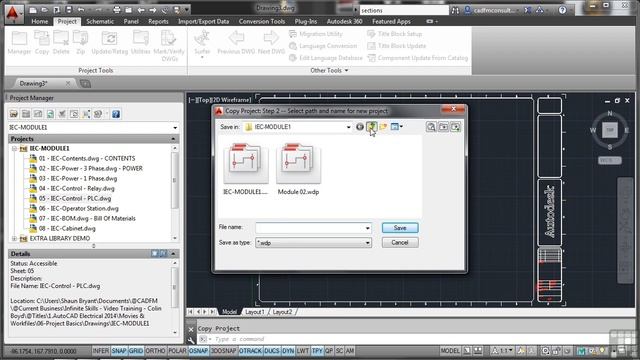Click the Open Project icon in Project Manager

[14, 114]
